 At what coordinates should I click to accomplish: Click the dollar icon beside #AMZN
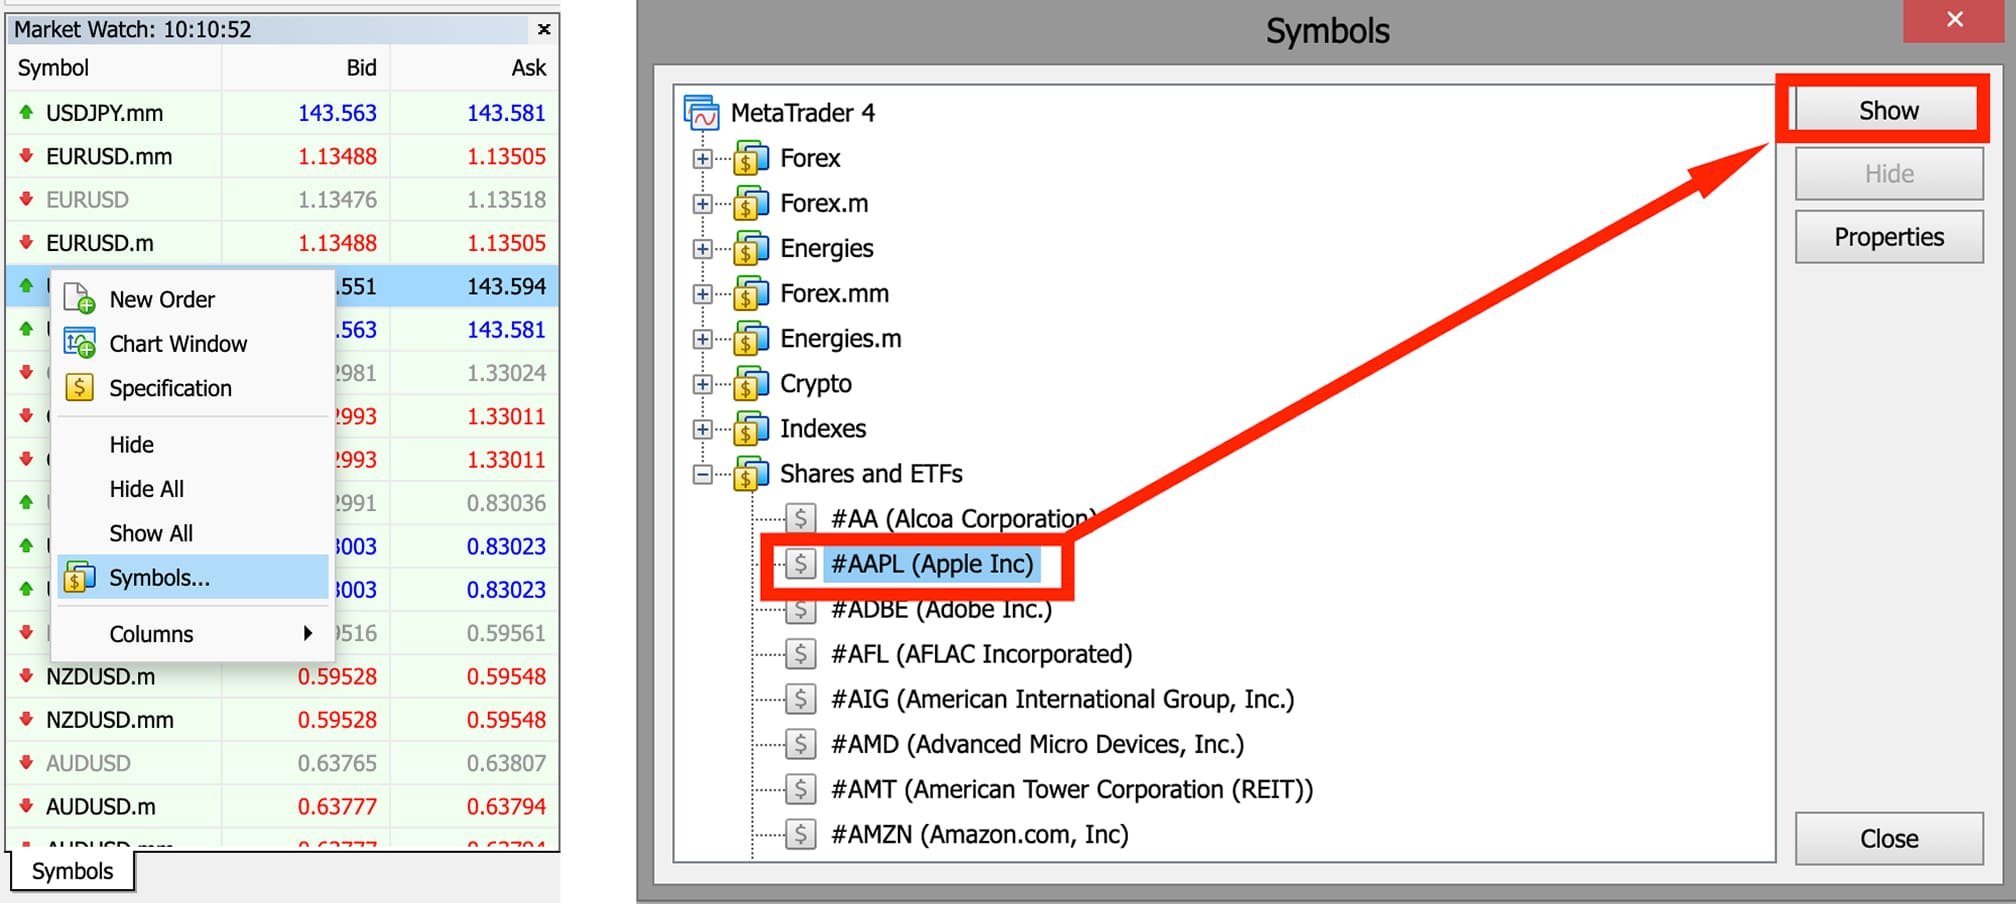(800, 834)
